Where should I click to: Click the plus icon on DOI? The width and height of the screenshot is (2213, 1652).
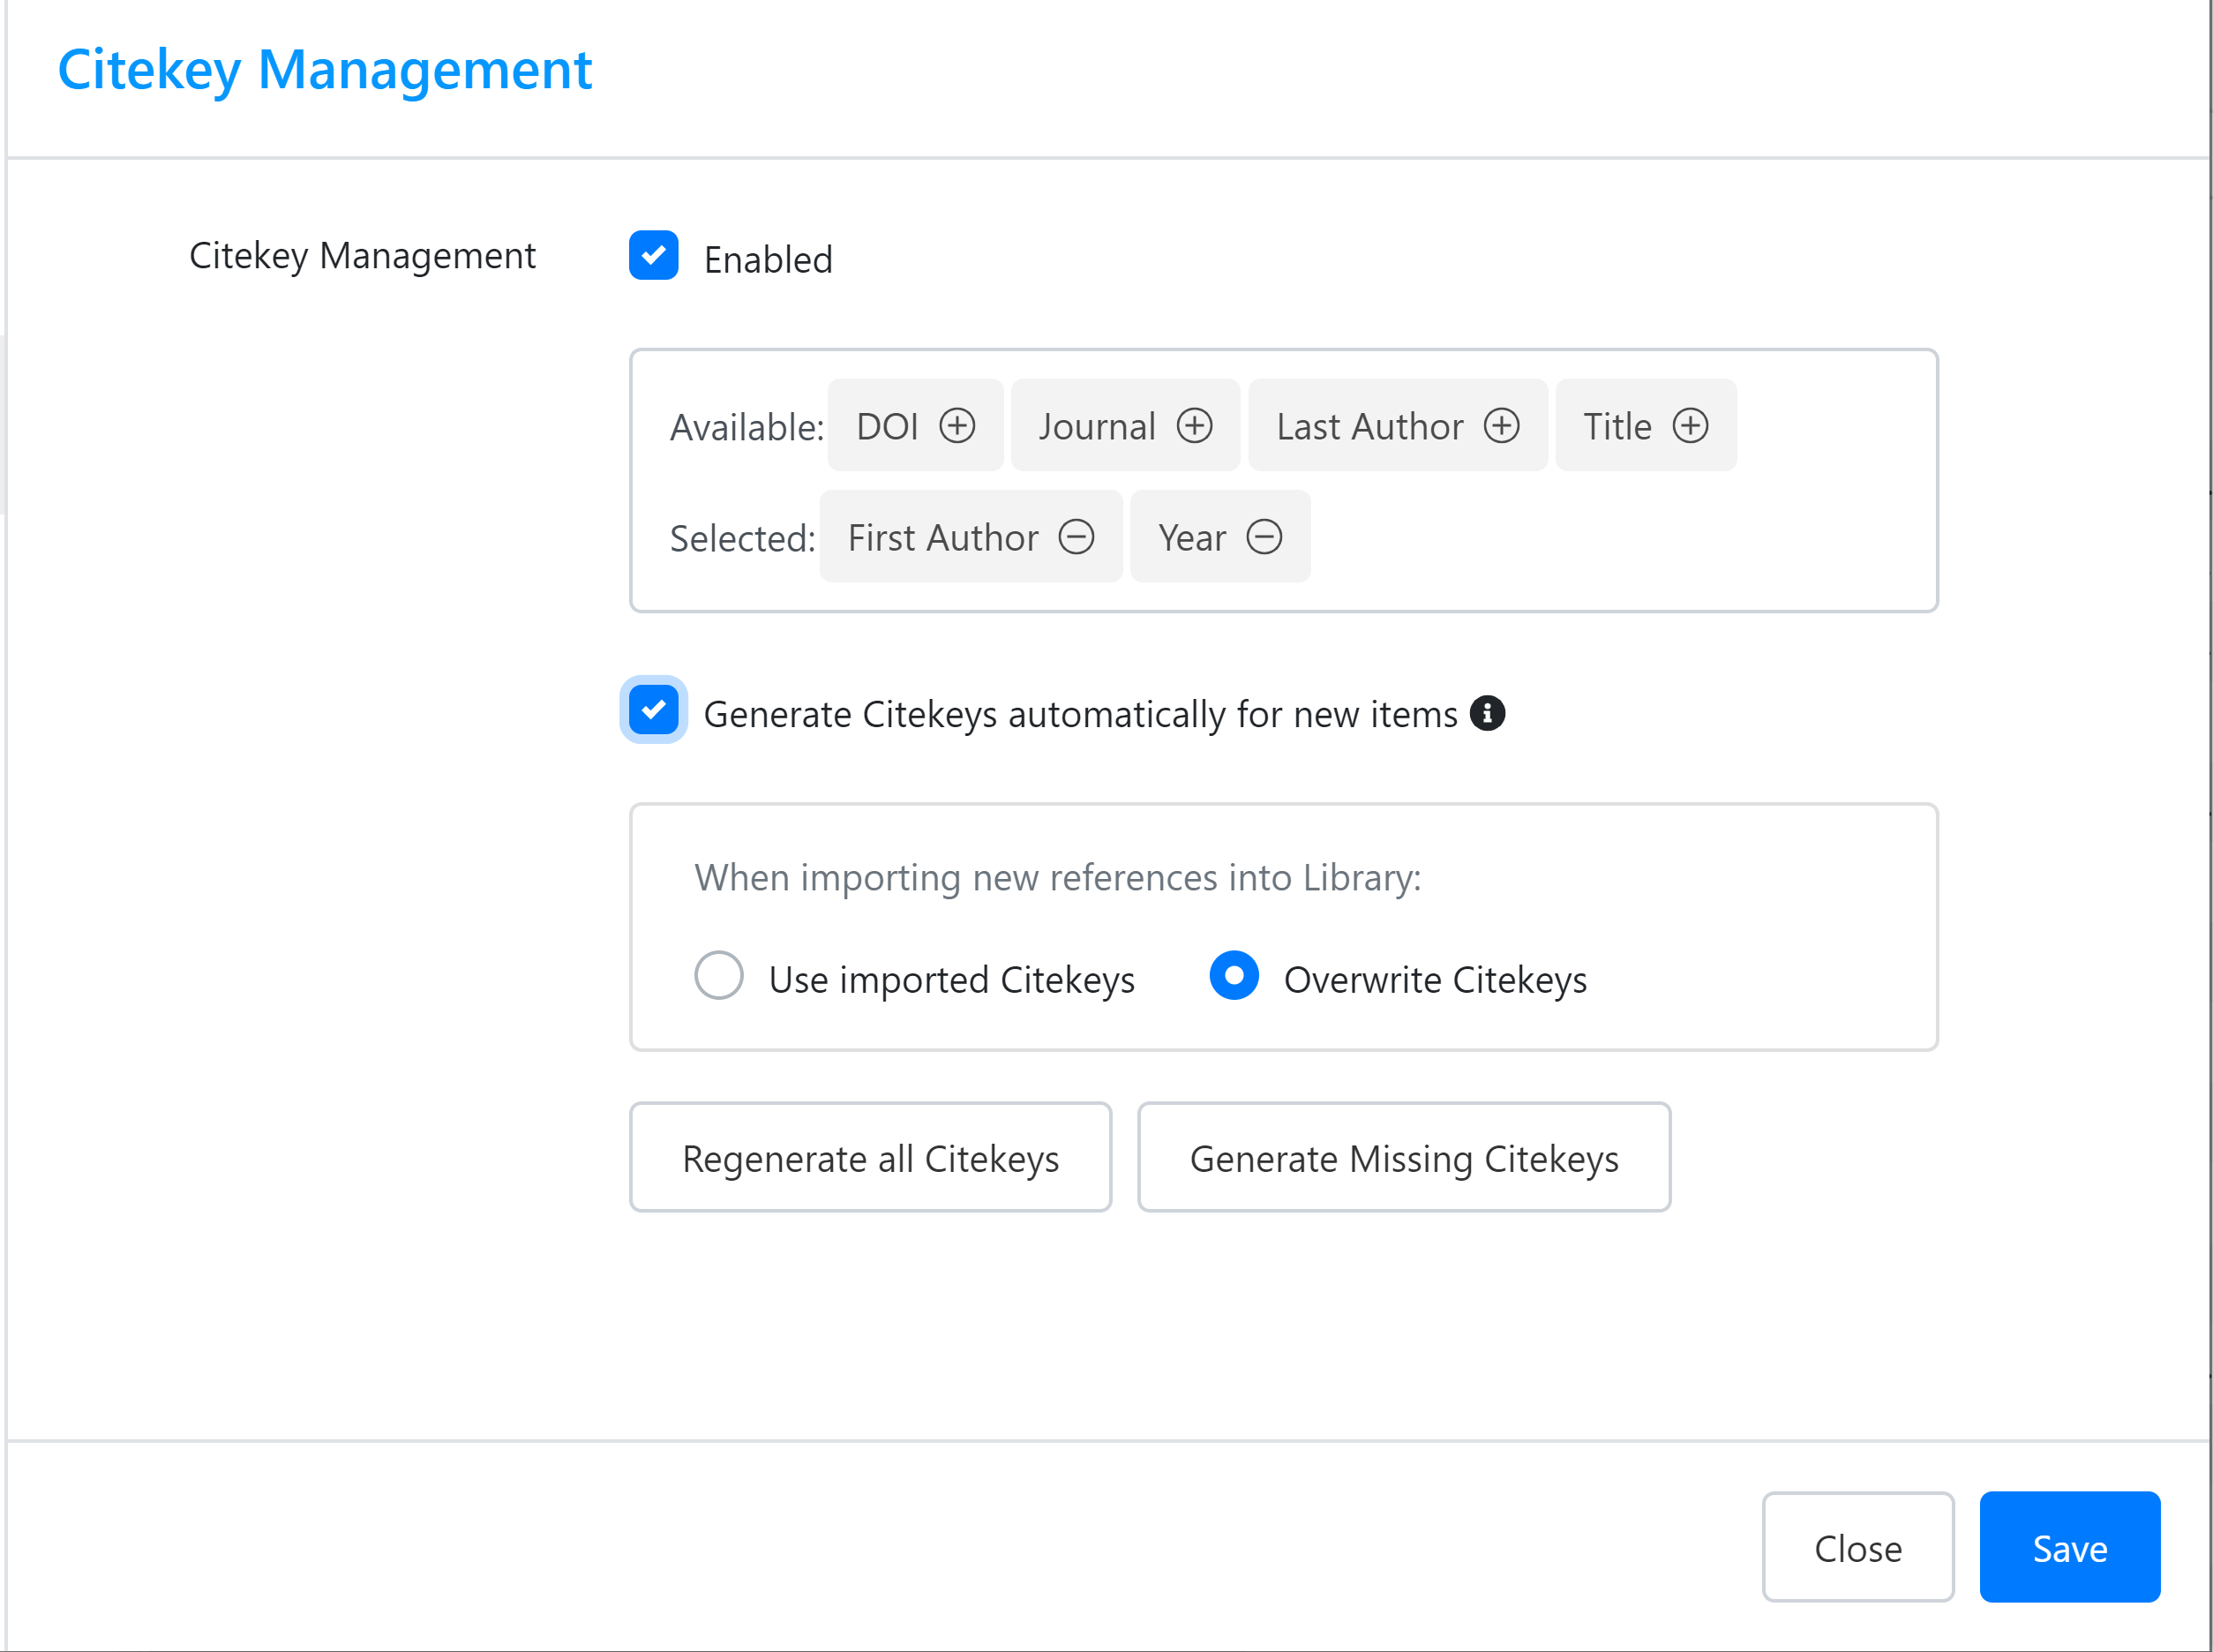(x=957, y=426)
